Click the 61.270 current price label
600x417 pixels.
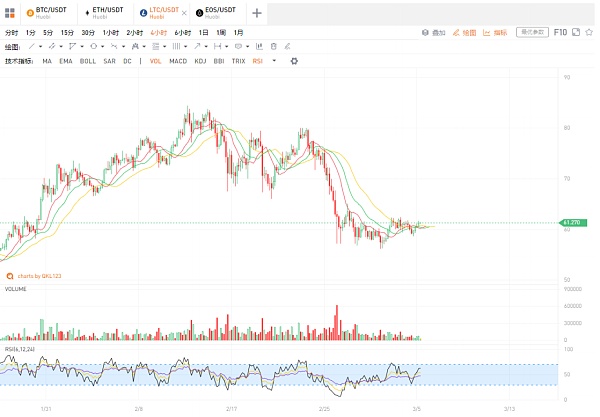[572, 222]
